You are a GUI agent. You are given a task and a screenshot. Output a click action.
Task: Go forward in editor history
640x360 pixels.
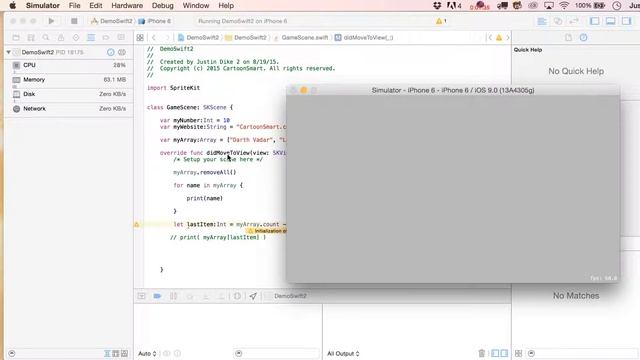[167, 38]
